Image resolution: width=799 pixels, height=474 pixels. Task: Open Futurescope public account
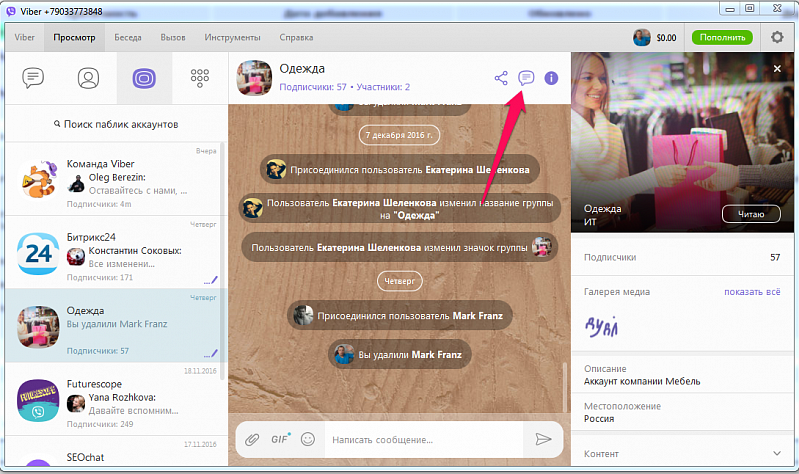(x=112, y=399)
